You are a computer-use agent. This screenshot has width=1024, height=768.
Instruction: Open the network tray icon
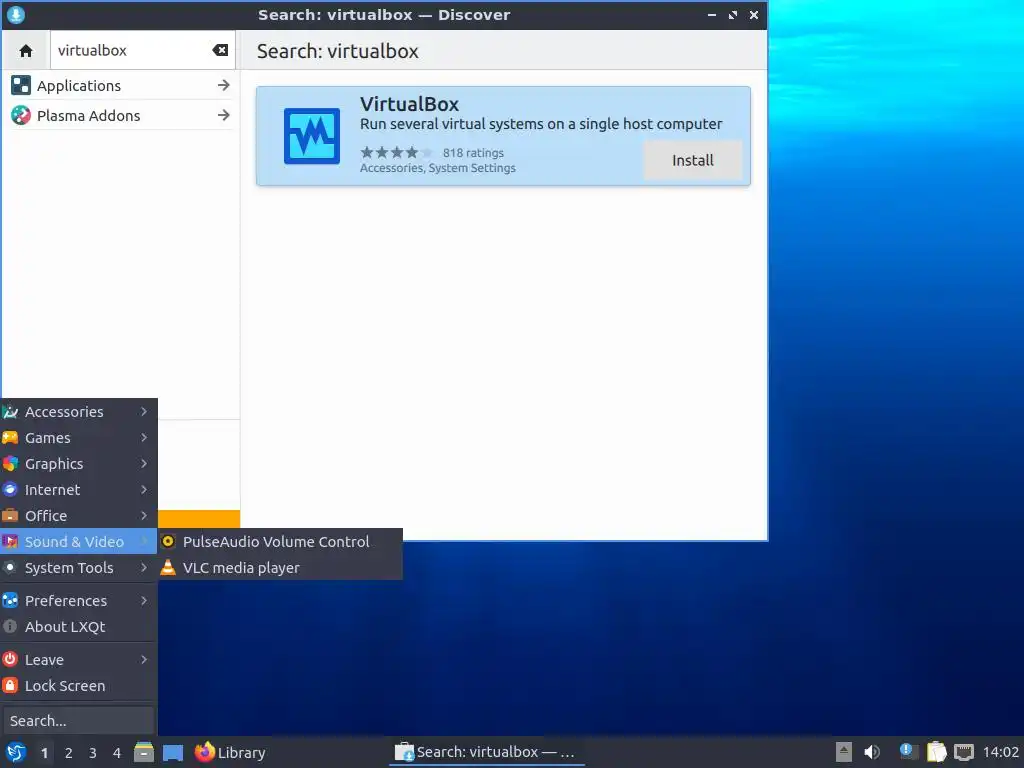[964, 752]
